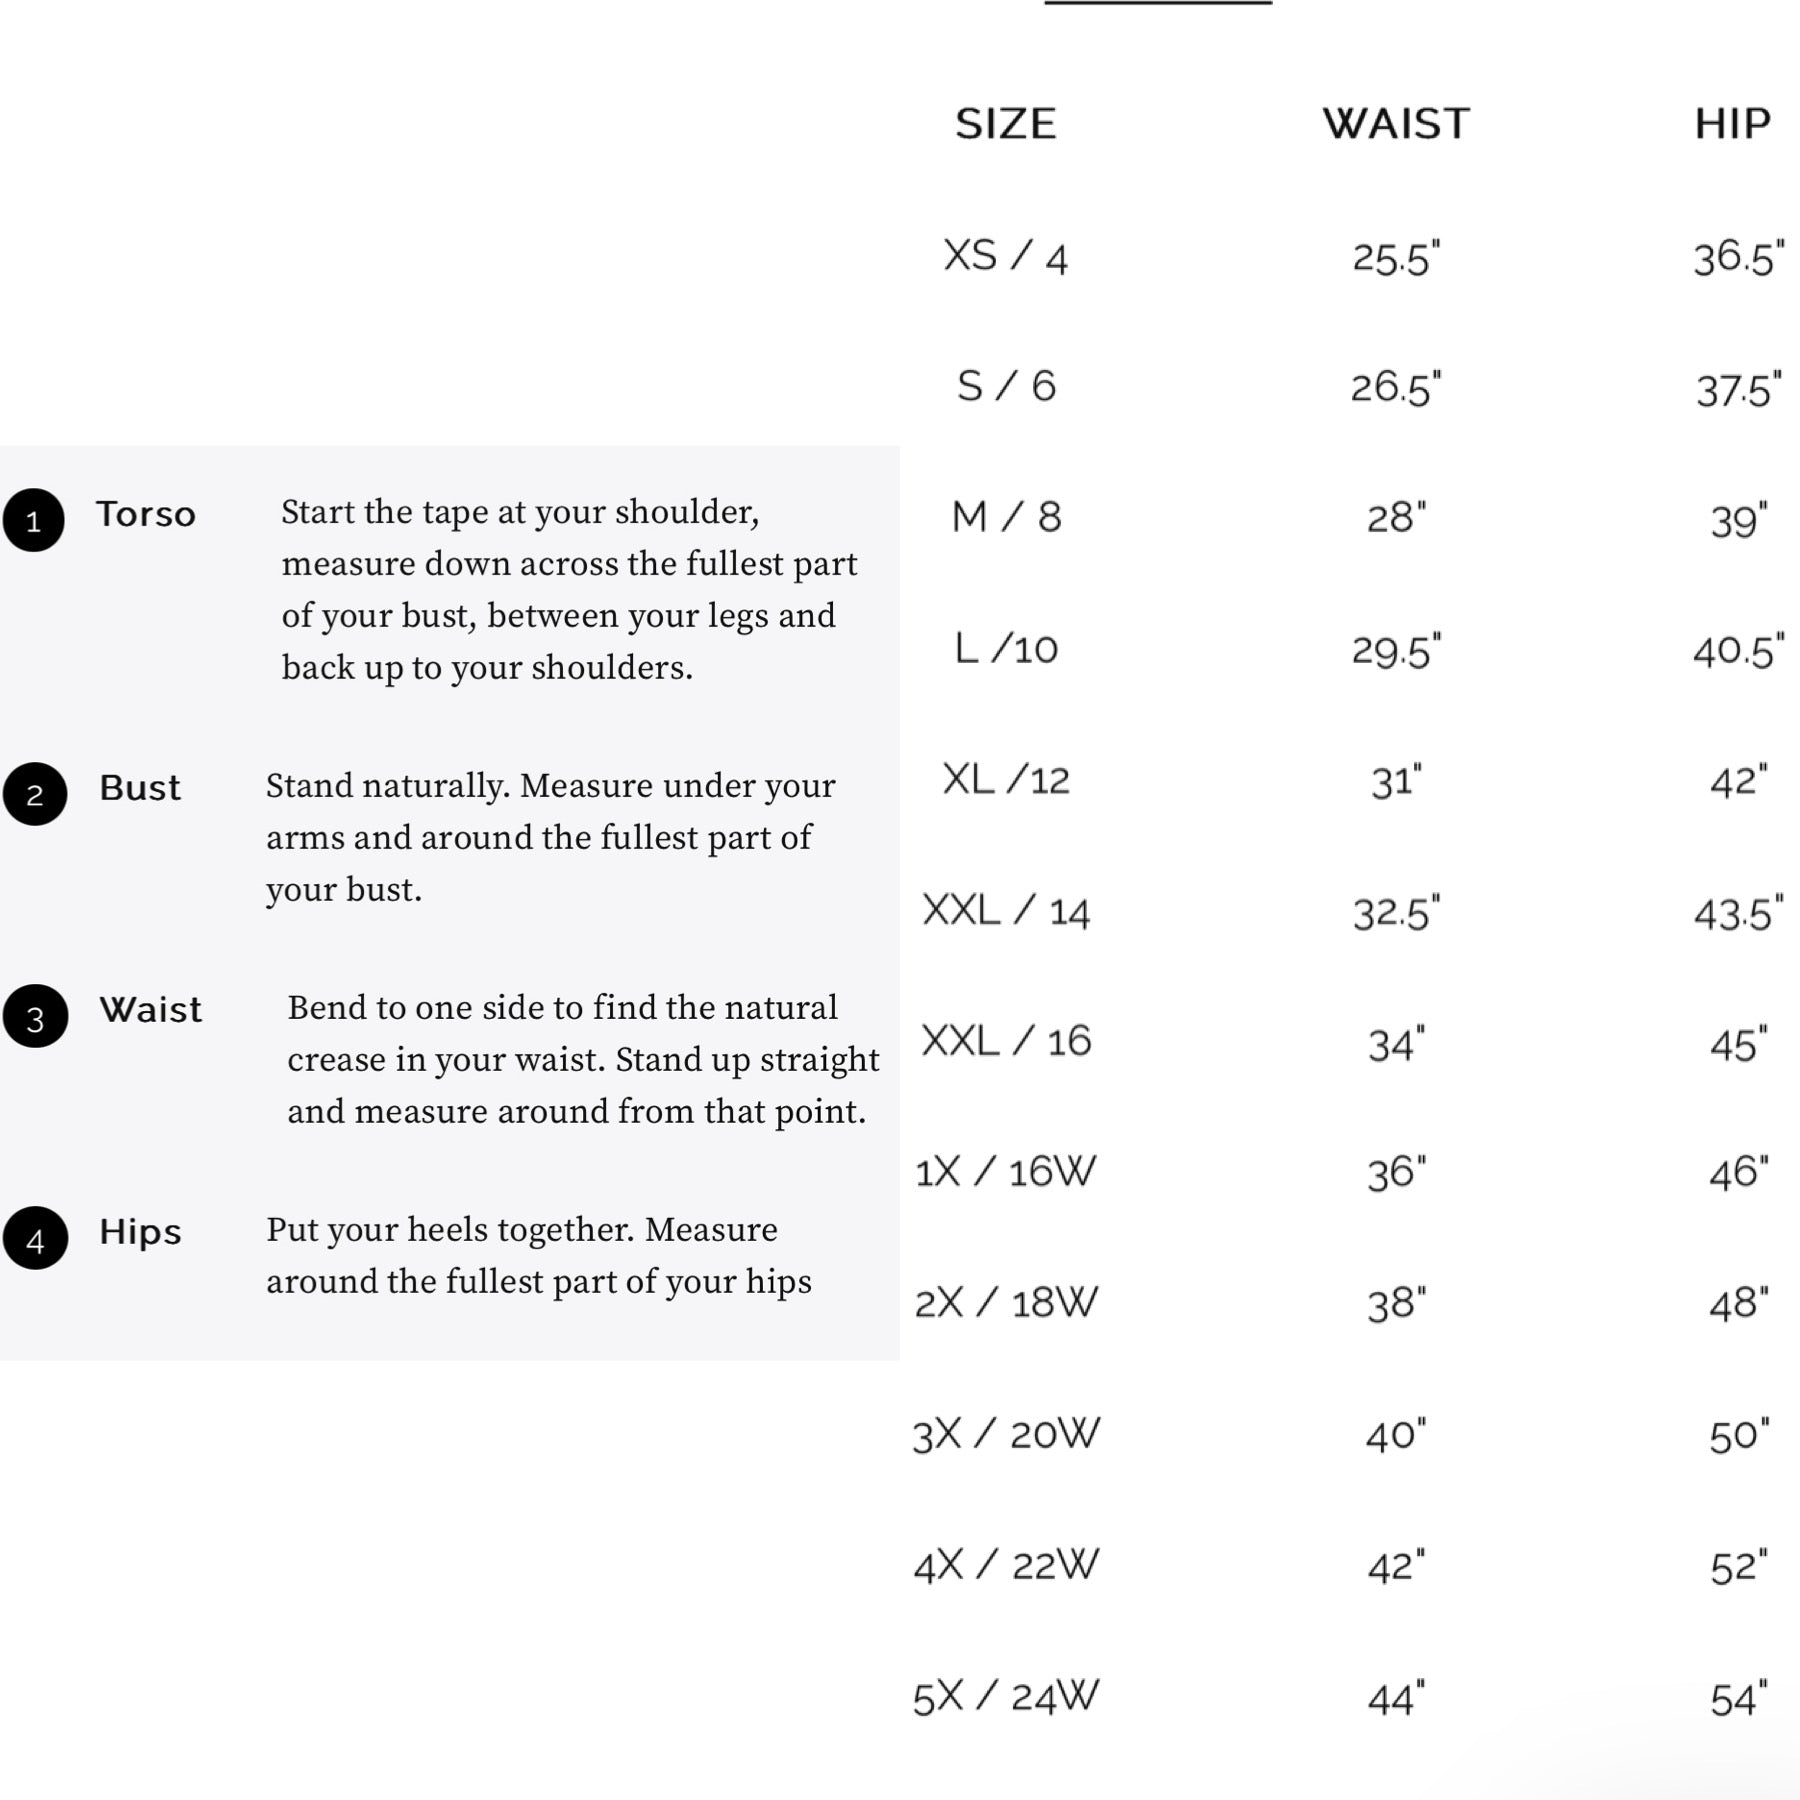Click the SIZE column header

[1006, 124]
